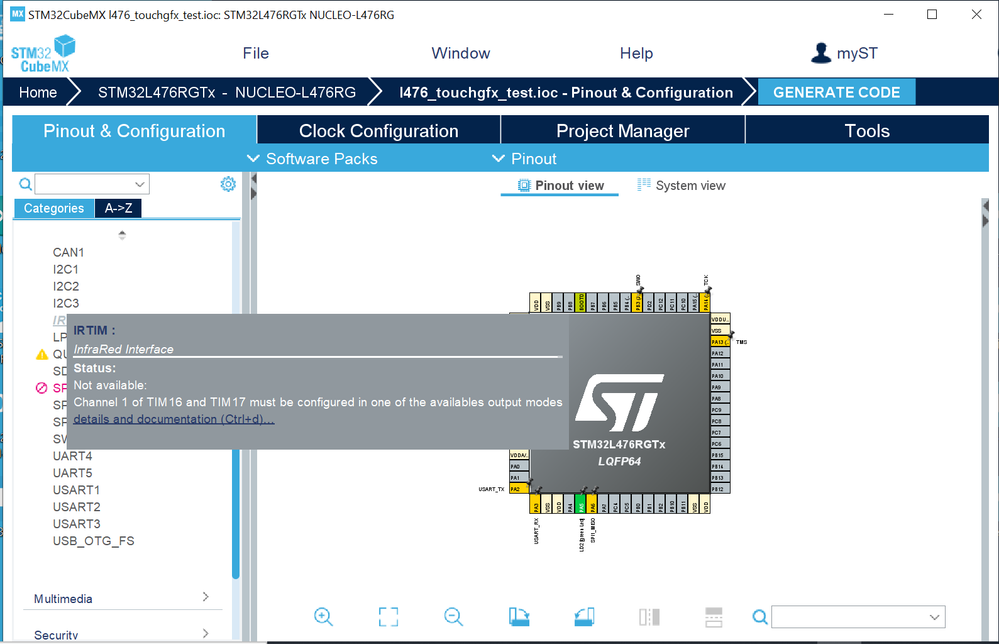The width and height of the screenshot is (999, 644).
Task: Go to Home breadcrumb
Action: coord(38,92)
